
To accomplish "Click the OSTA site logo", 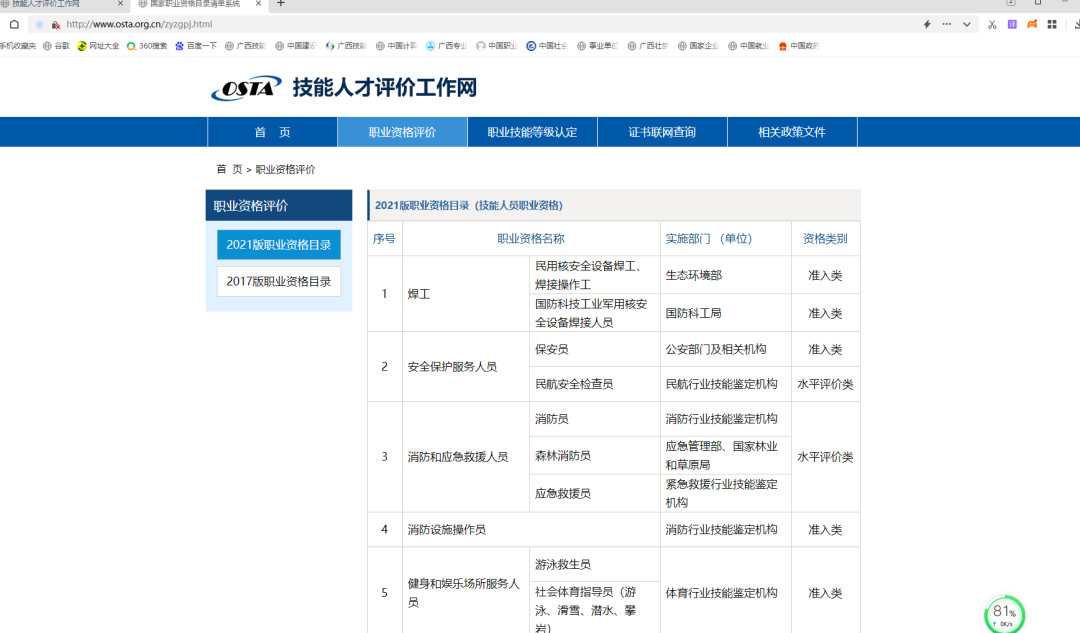I will 246,88.
